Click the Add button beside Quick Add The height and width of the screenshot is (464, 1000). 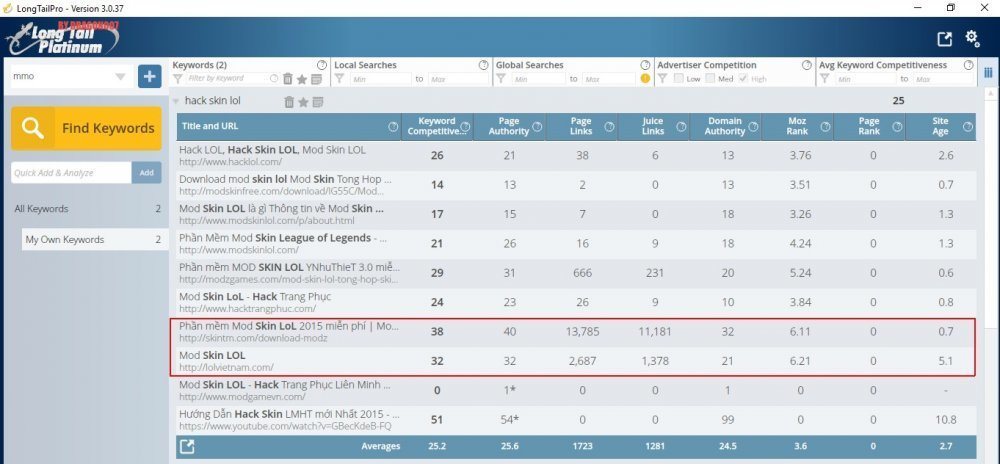(x=146, y=173)
